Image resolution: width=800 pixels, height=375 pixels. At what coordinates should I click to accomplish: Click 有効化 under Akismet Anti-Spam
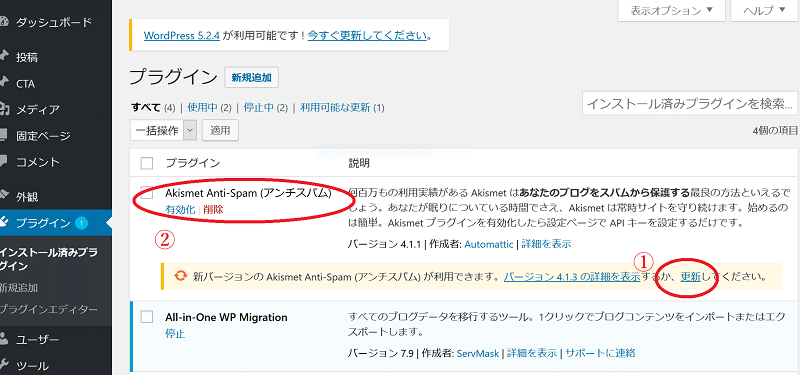[180, 210]
